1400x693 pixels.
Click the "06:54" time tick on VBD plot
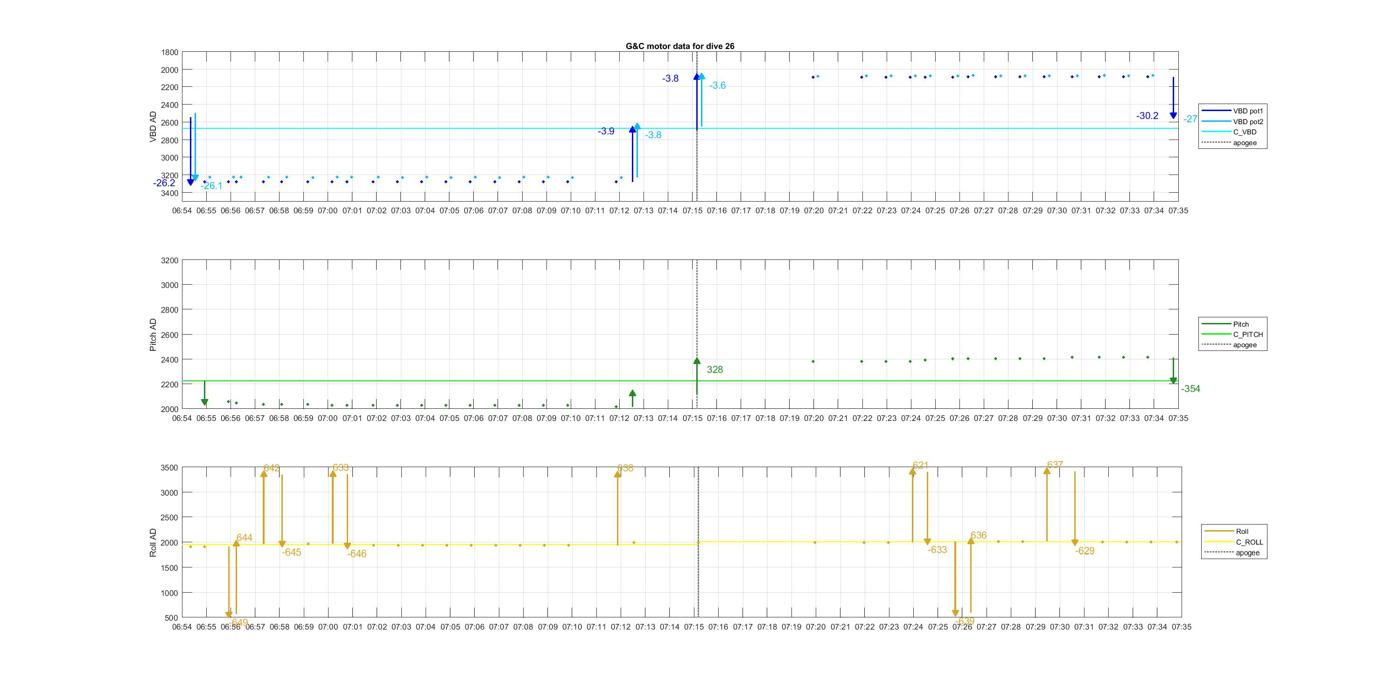coord(182,211)
